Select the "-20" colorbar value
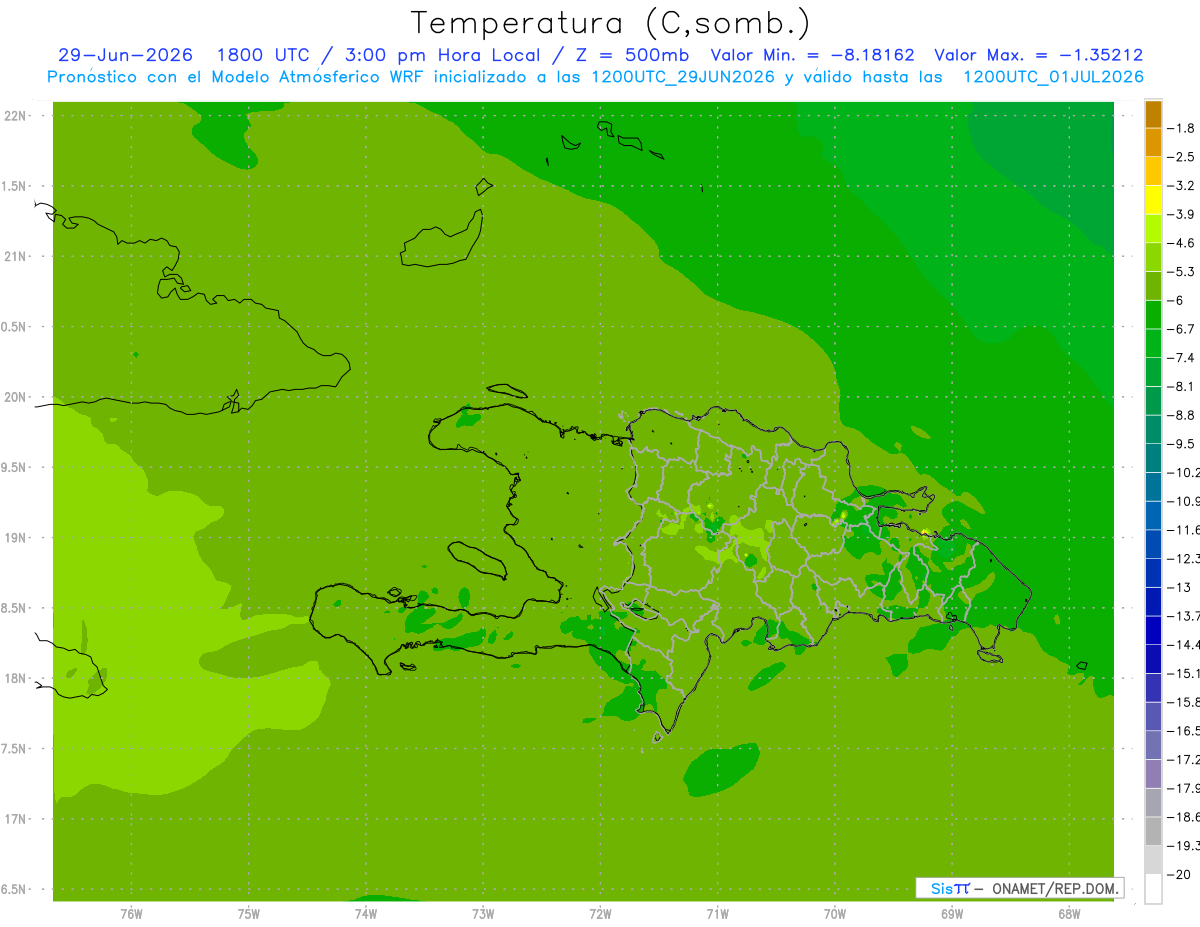The width and height of the screenshot is (1200, 927). click(x=1181, y=874)
